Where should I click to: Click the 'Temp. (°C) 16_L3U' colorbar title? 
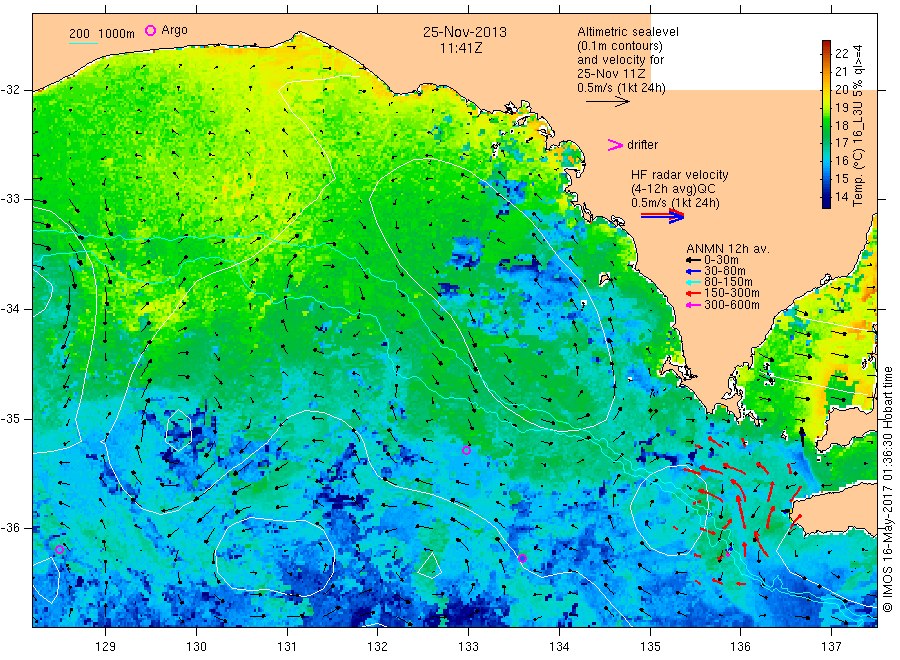coord(858,125)
